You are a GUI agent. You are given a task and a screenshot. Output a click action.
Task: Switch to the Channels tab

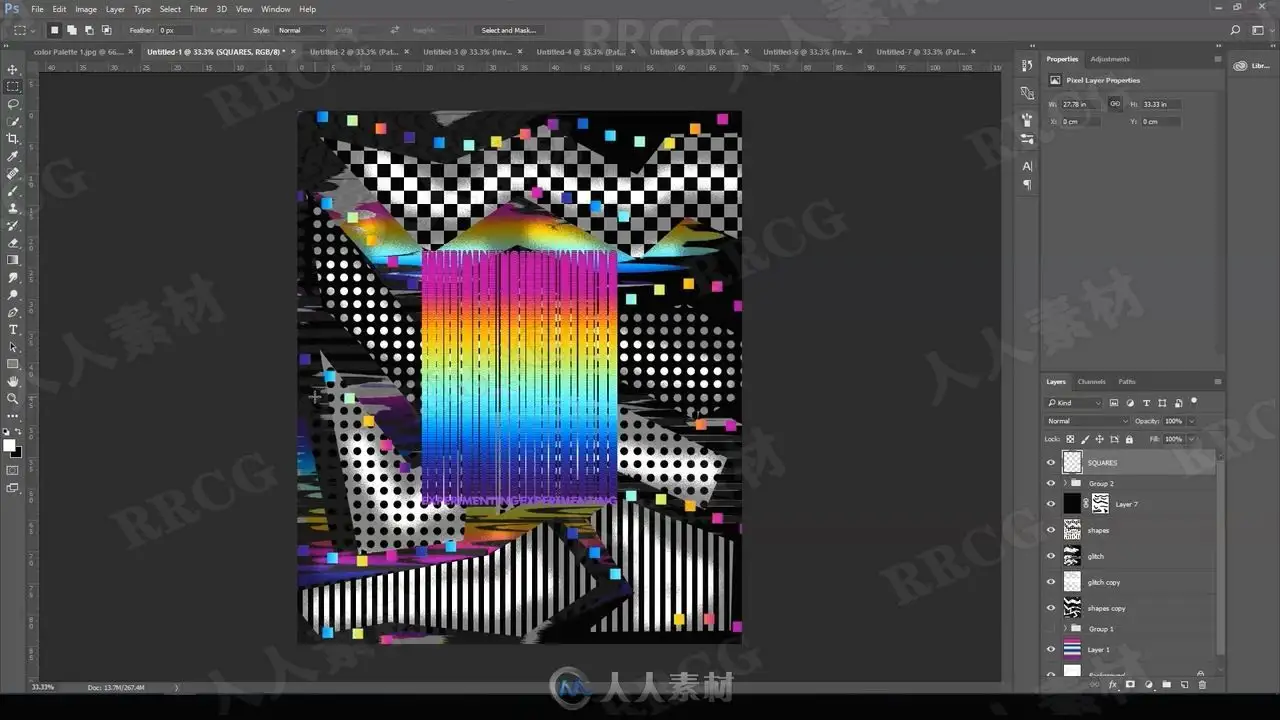tap(1091, 381)
